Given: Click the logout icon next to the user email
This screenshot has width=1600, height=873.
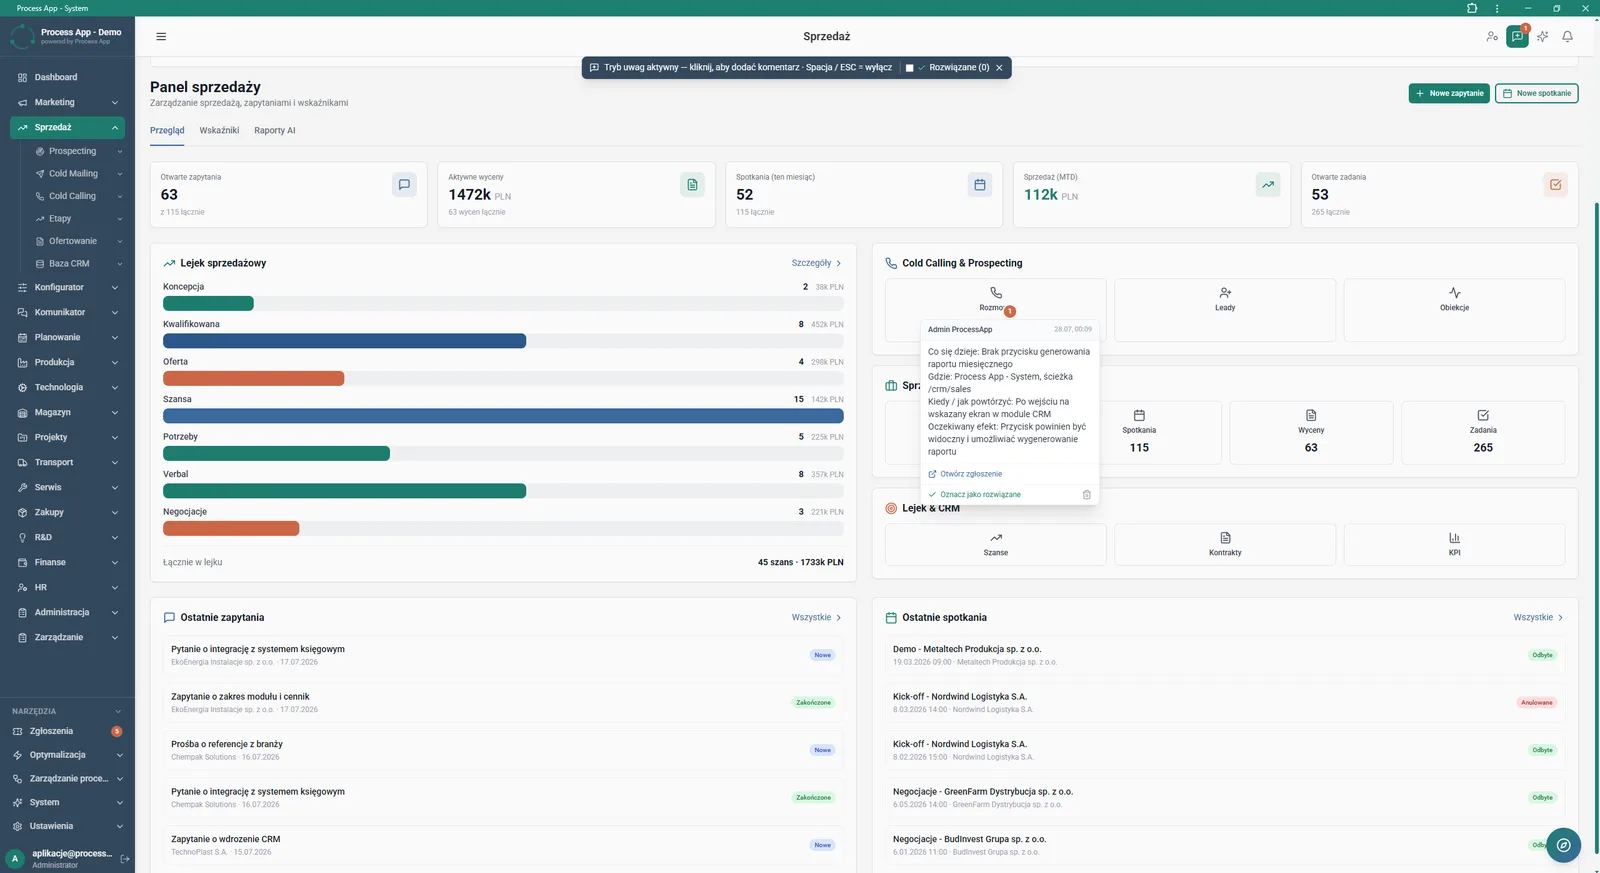Looking at the screenshot, I should (x=125, y=859).
